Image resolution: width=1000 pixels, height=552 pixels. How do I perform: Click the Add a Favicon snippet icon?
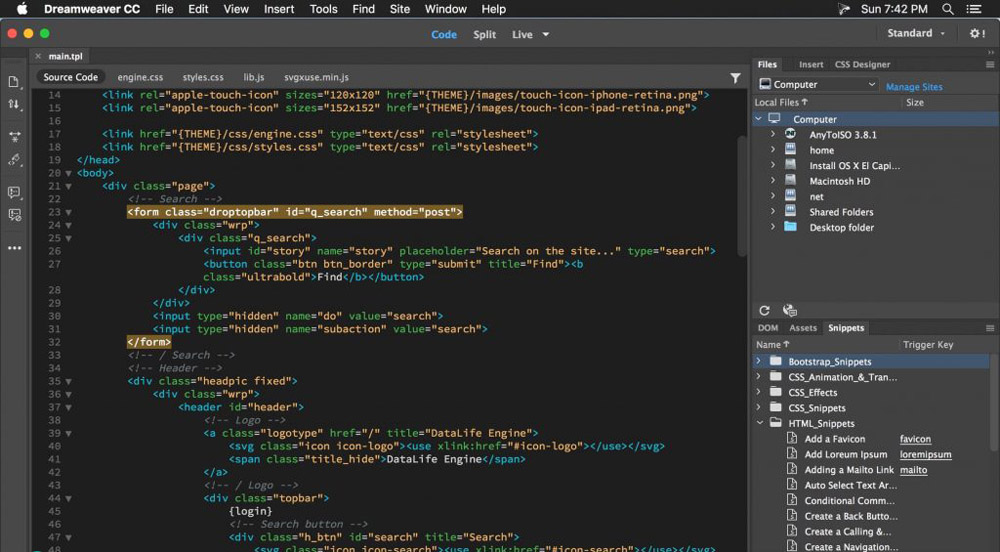[x=791, y=439]
